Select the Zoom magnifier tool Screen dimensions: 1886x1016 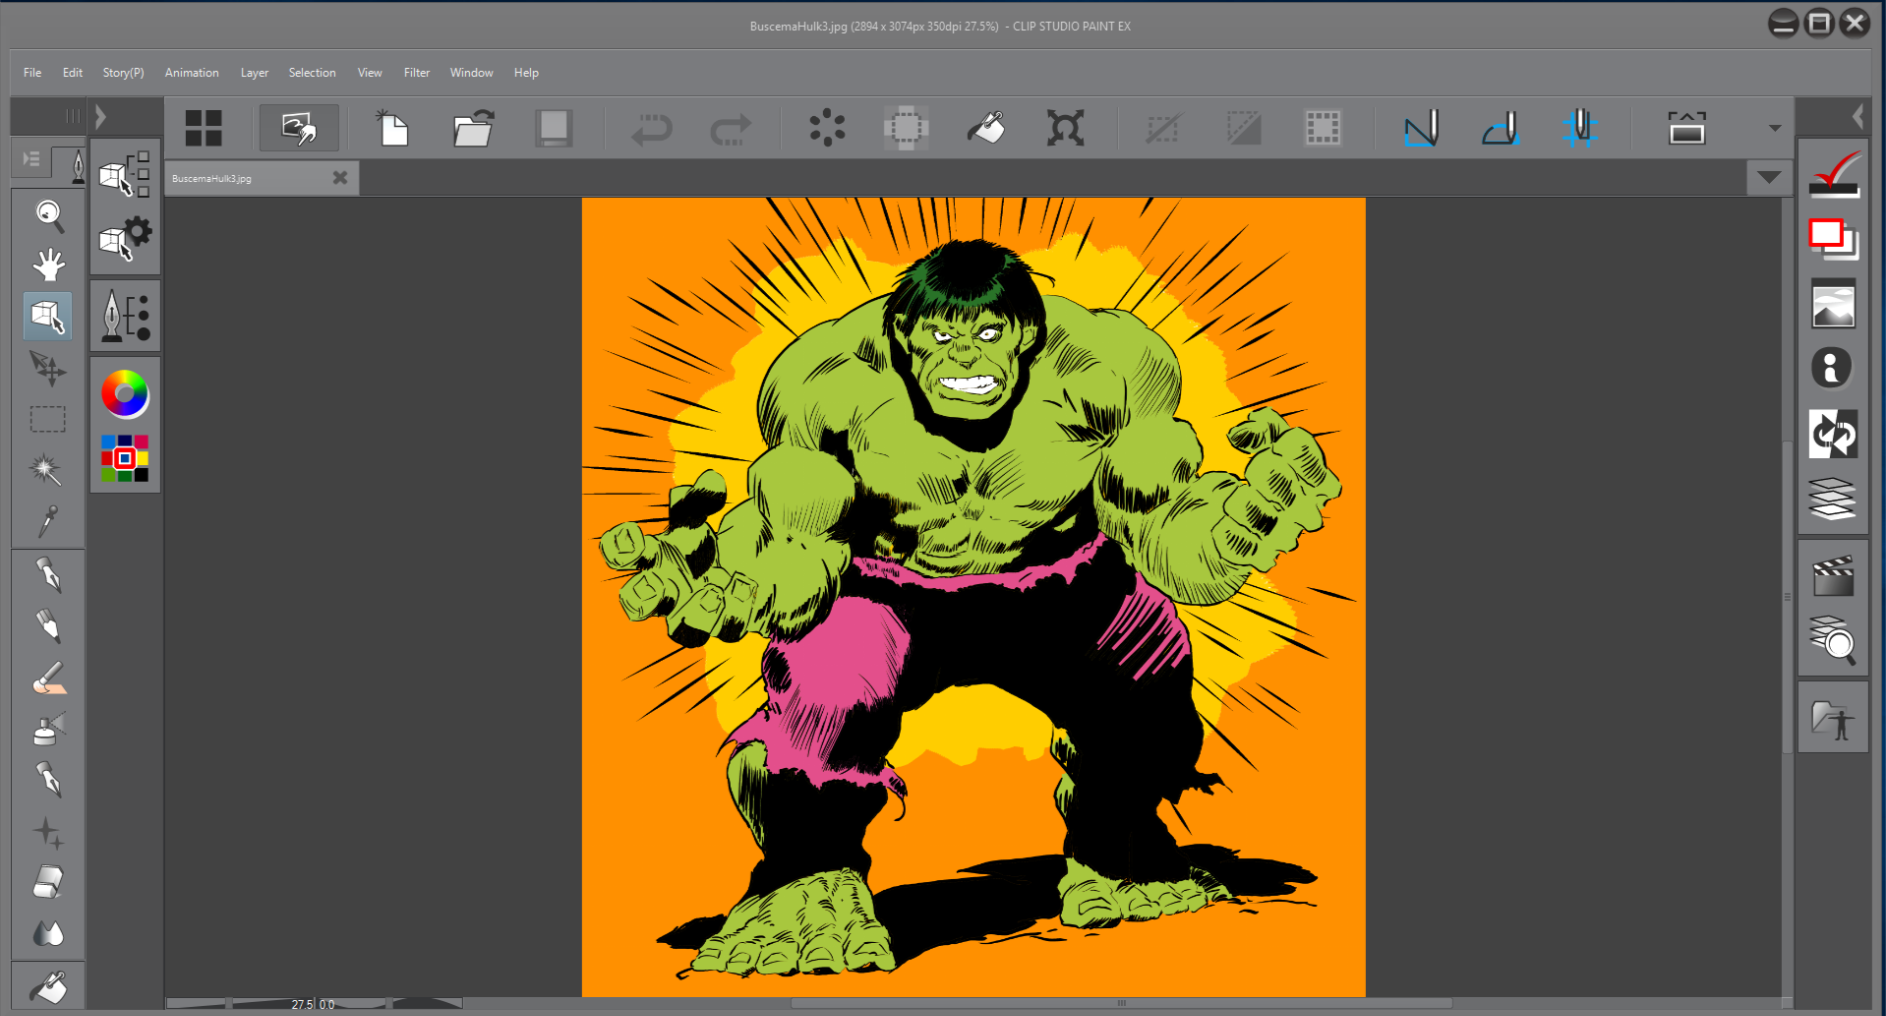pos(48,215)
